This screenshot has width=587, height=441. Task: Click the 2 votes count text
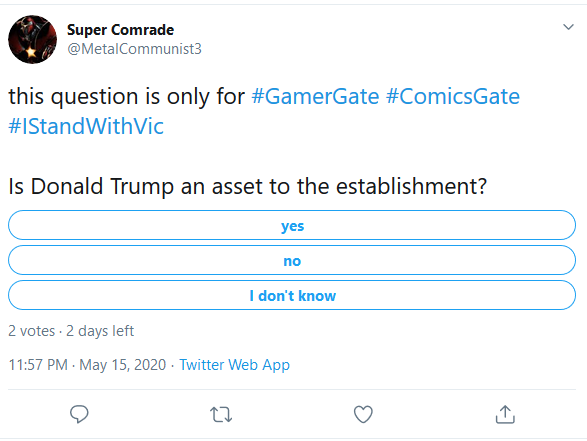(32, 331)
